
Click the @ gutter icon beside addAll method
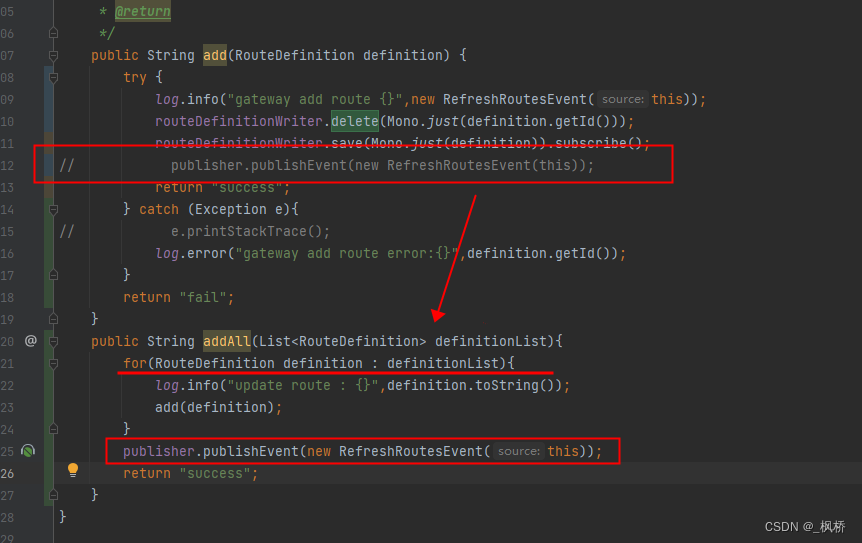[31, 341]
